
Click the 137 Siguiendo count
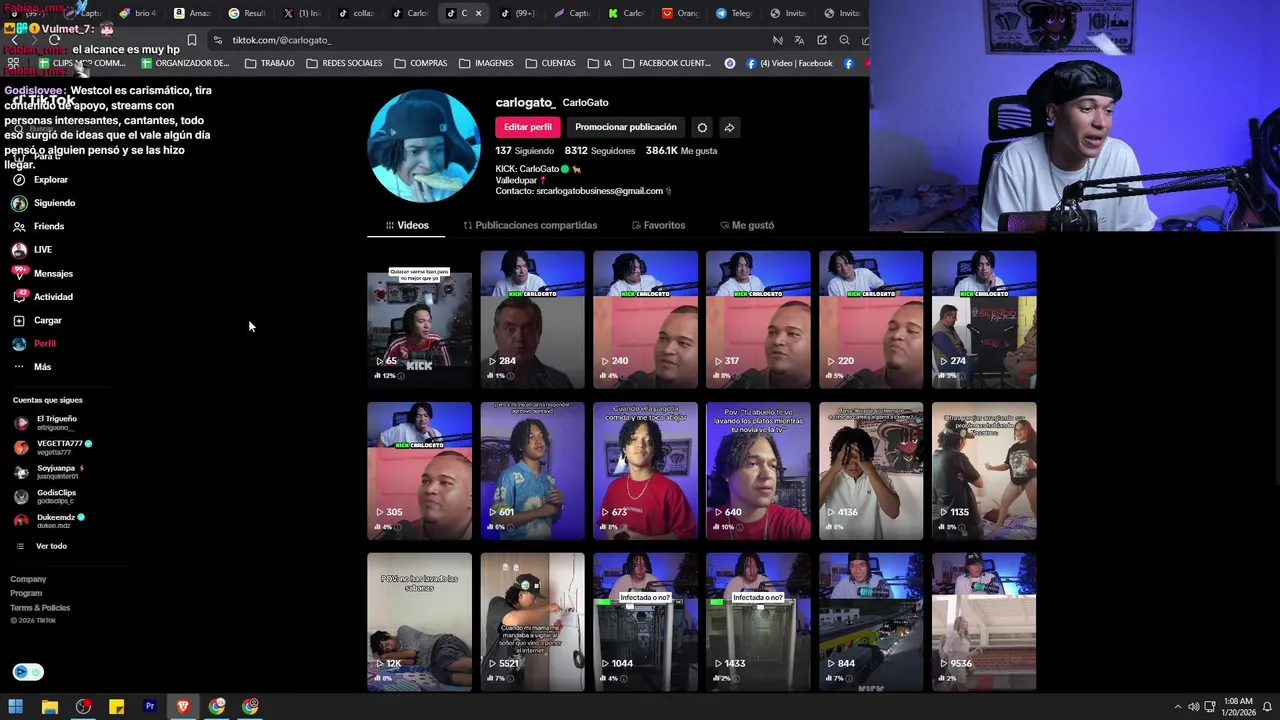pyautogui.click(x=524, y=151)
